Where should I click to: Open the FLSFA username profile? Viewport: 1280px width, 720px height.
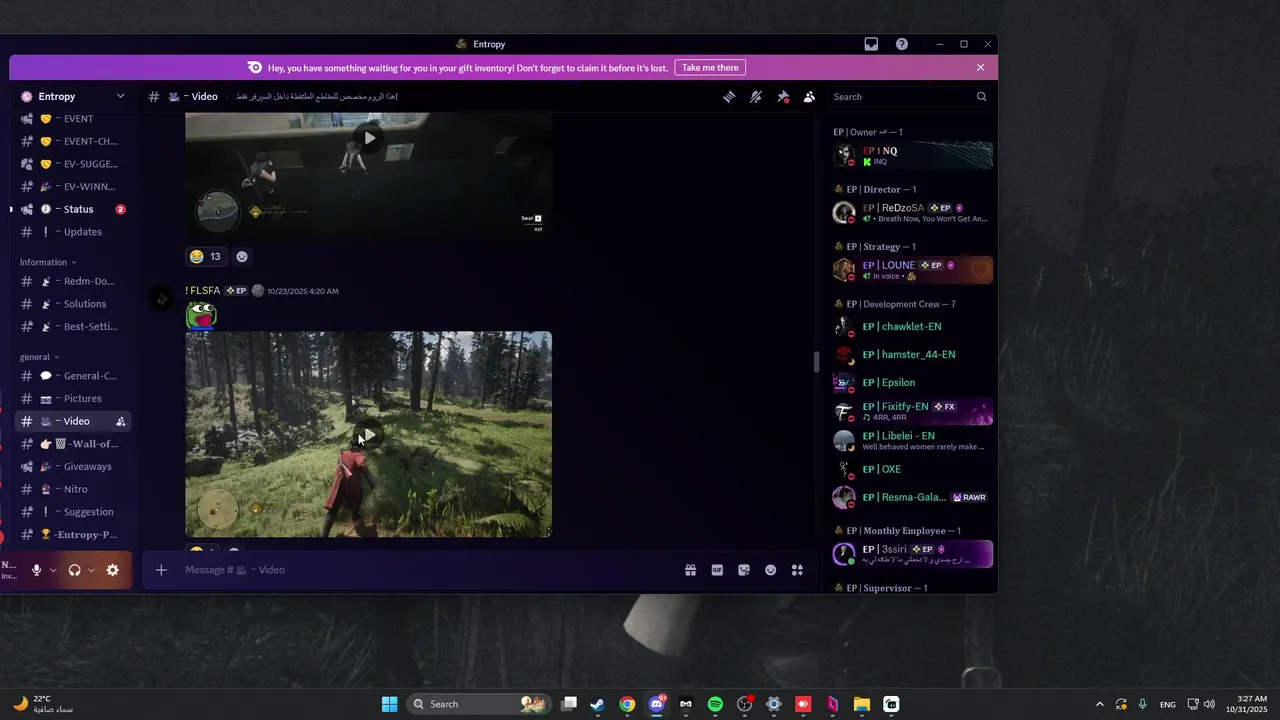tap(202, 291)
